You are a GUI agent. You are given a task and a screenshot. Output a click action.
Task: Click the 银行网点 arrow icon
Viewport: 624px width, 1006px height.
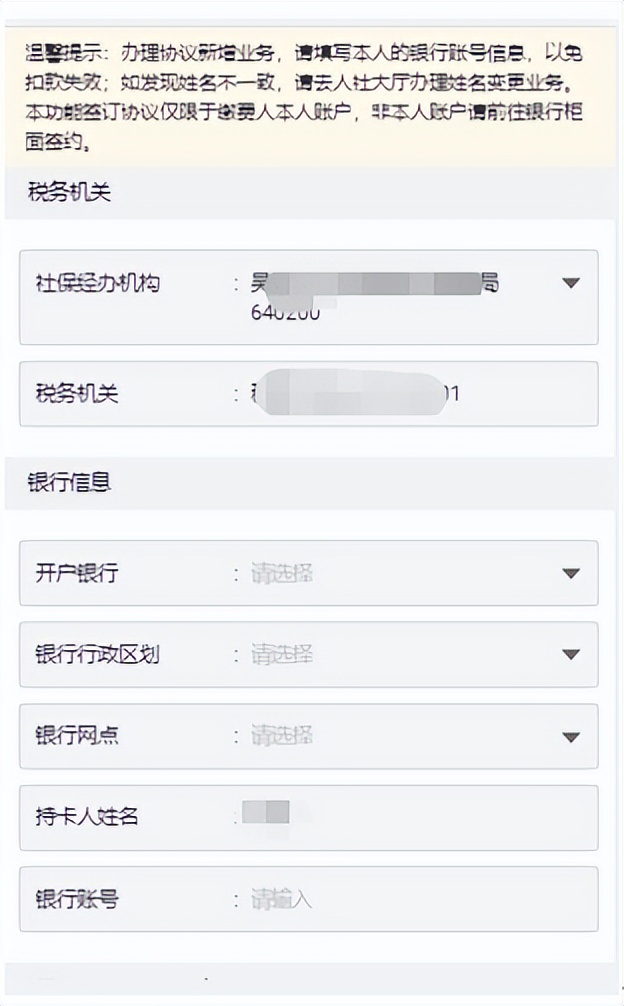click(569, 737)
